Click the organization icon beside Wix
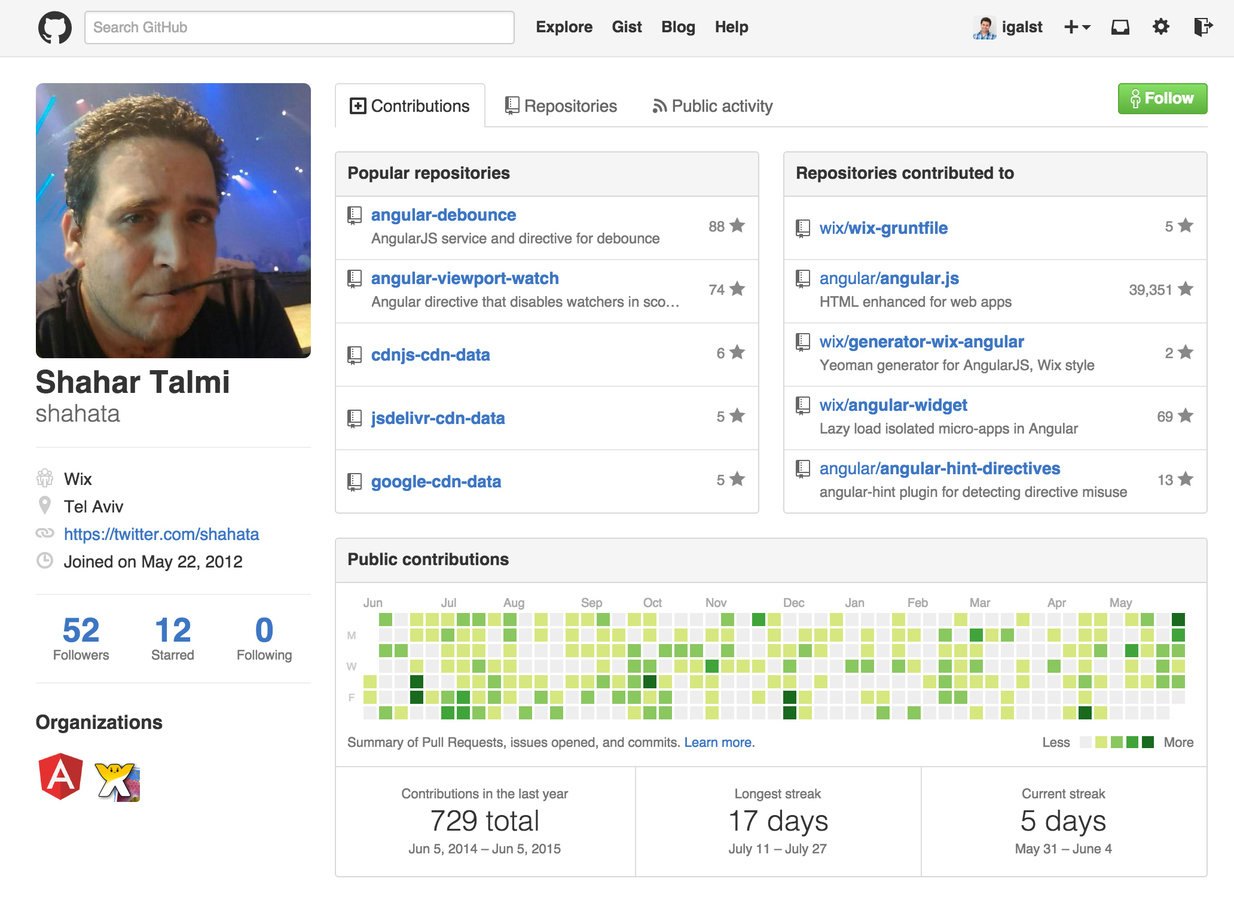The width and height of the screenshot is (1234, 900). point(45,479)
